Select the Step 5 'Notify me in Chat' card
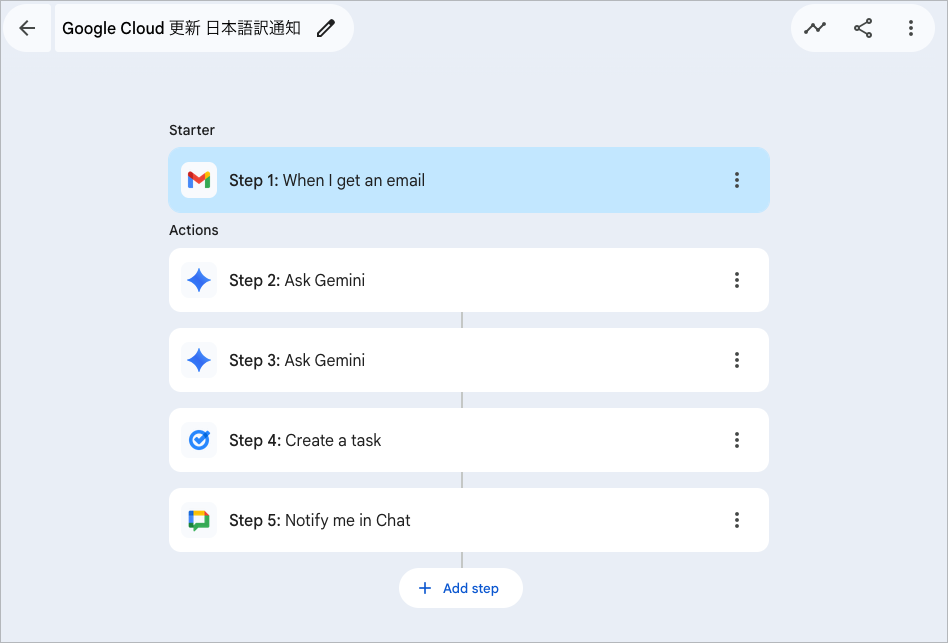The width and height of the screenshot is (948, 643). click(469, 520)
